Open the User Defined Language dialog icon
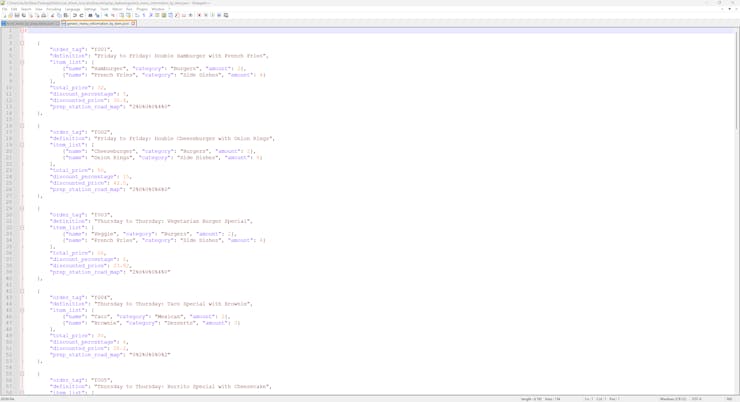Viewport: 740px width, 402px height. [x=157, y=15]
